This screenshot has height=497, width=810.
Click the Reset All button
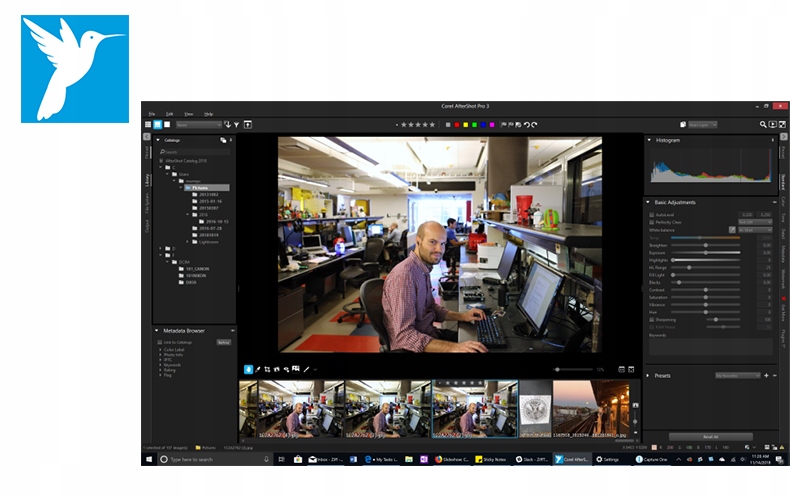click(x=709, y=436)
